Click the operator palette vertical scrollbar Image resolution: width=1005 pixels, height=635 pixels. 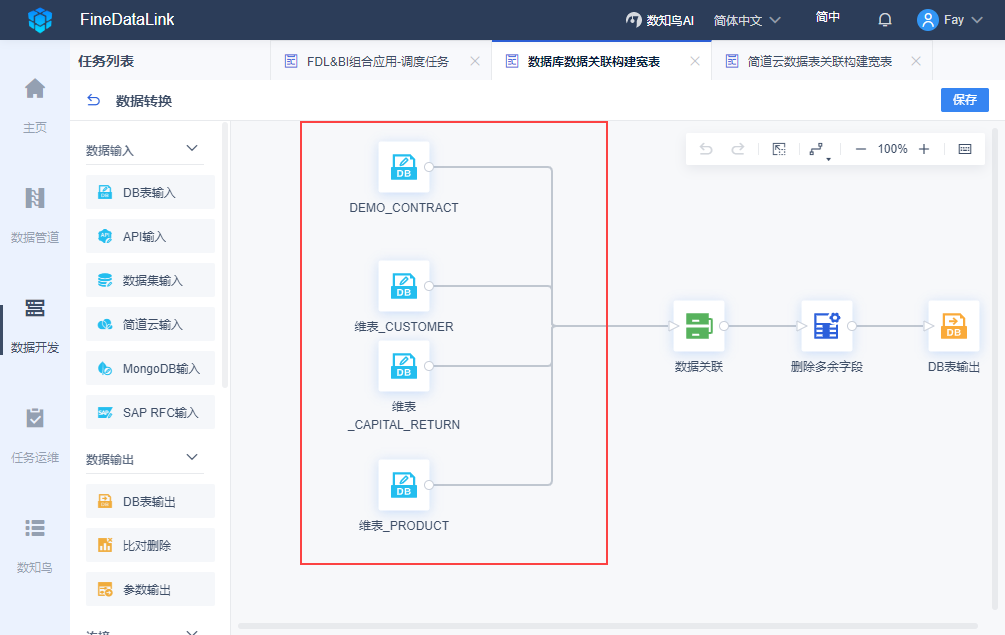click(224, 255)
